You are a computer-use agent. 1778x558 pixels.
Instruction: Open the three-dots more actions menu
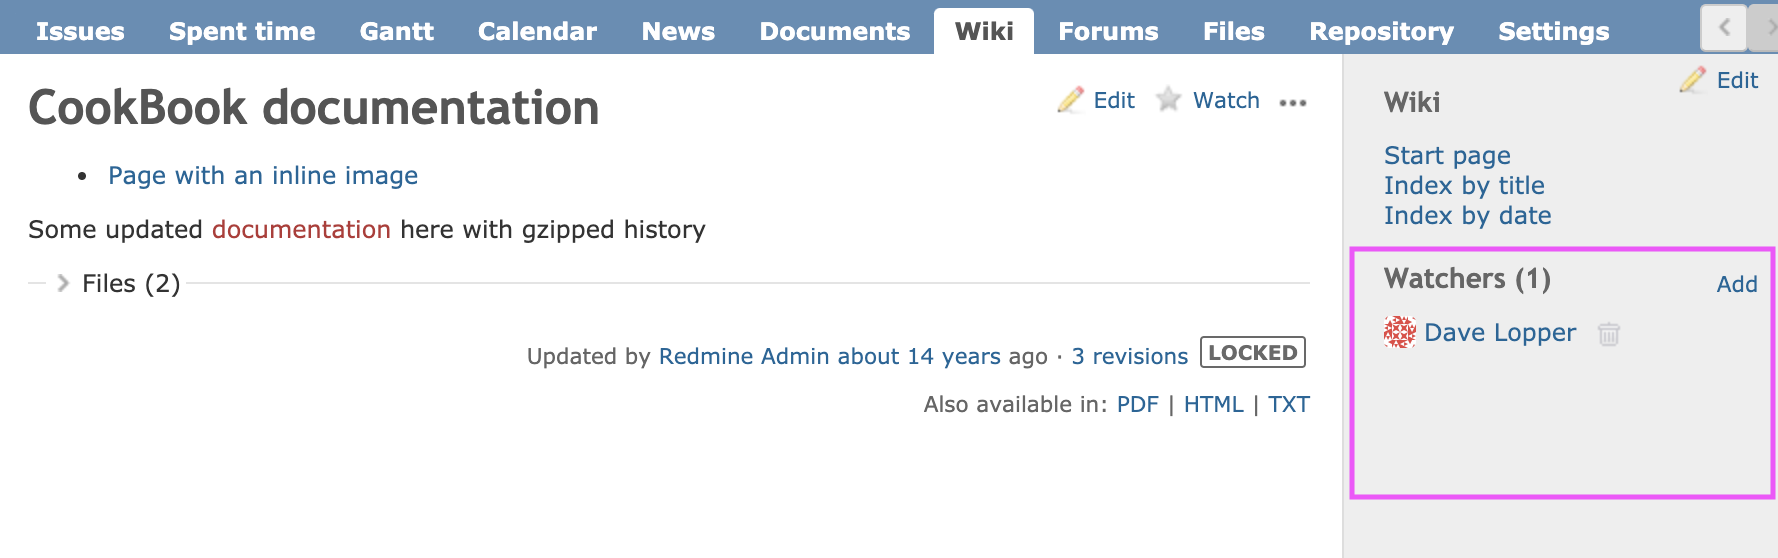tap(1293, 102)
